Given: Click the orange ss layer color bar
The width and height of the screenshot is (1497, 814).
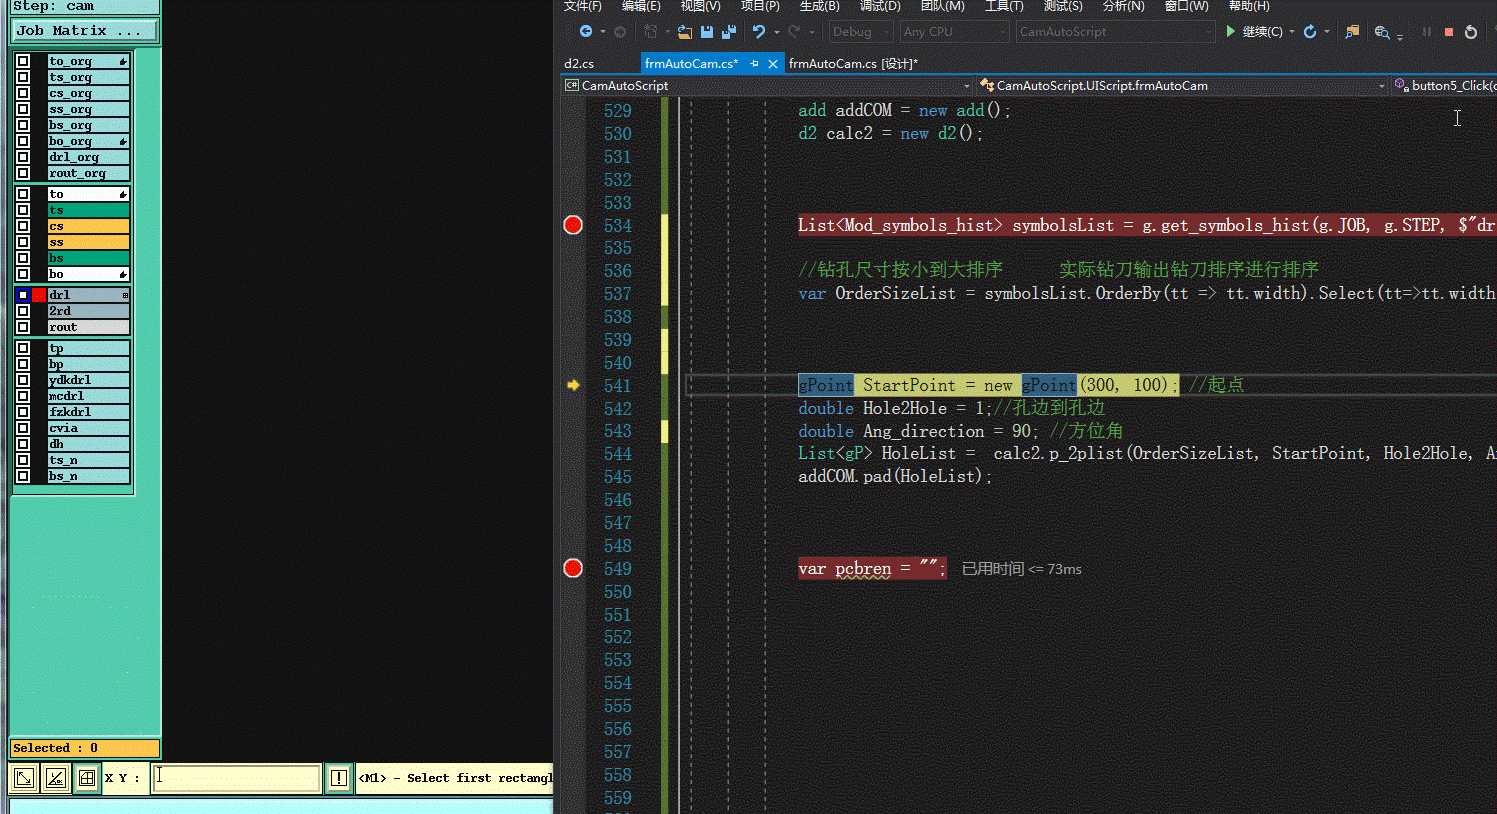Looking at the screenshot, I should [x=89, y=242].
